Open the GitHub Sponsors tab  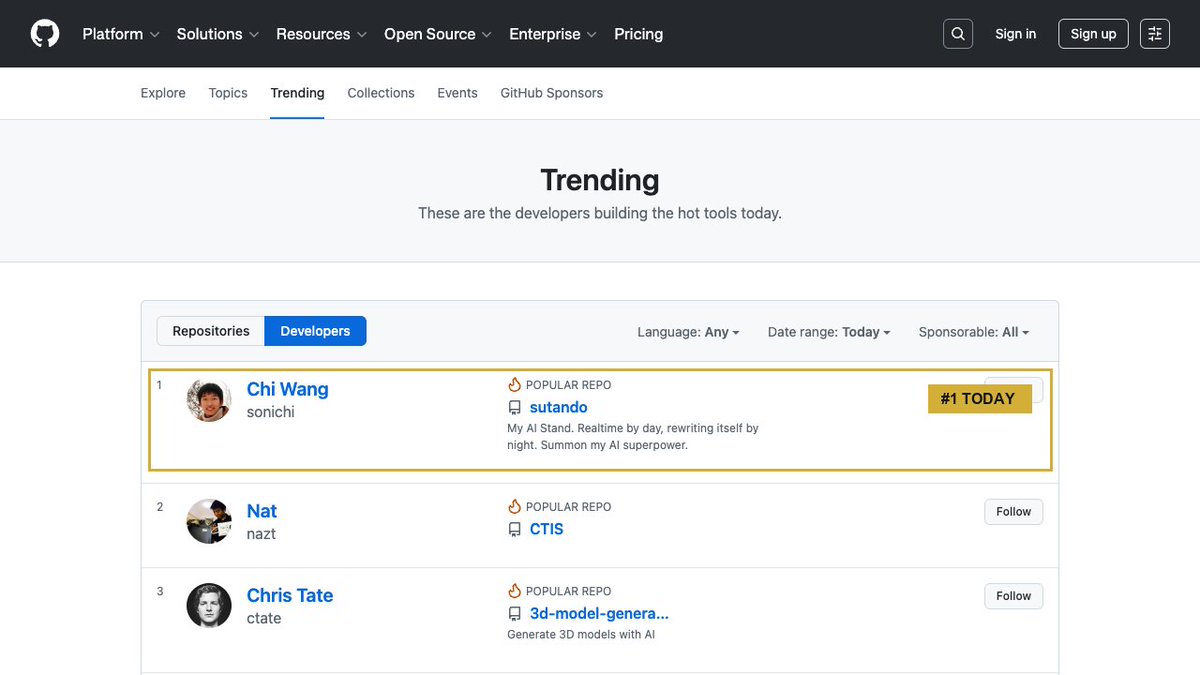552,93
